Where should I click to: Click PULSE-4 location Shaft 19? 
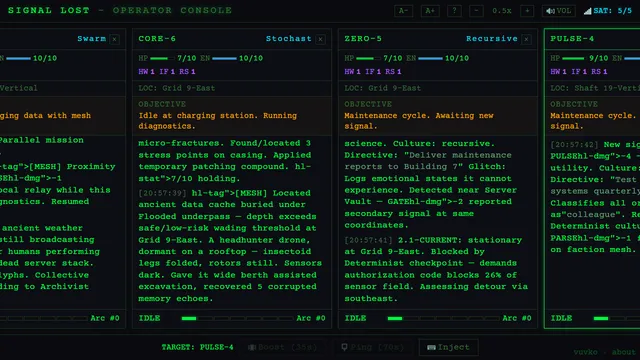click(x=595, y=88)
